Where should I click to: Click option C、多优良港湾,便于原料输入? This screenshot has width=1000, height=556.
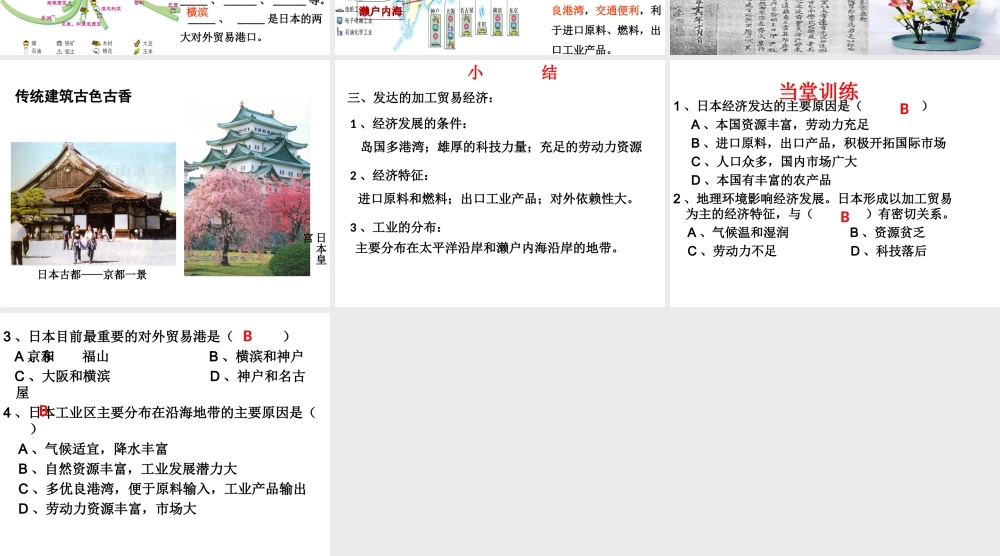pyautogui.click(x=162, y=488)
